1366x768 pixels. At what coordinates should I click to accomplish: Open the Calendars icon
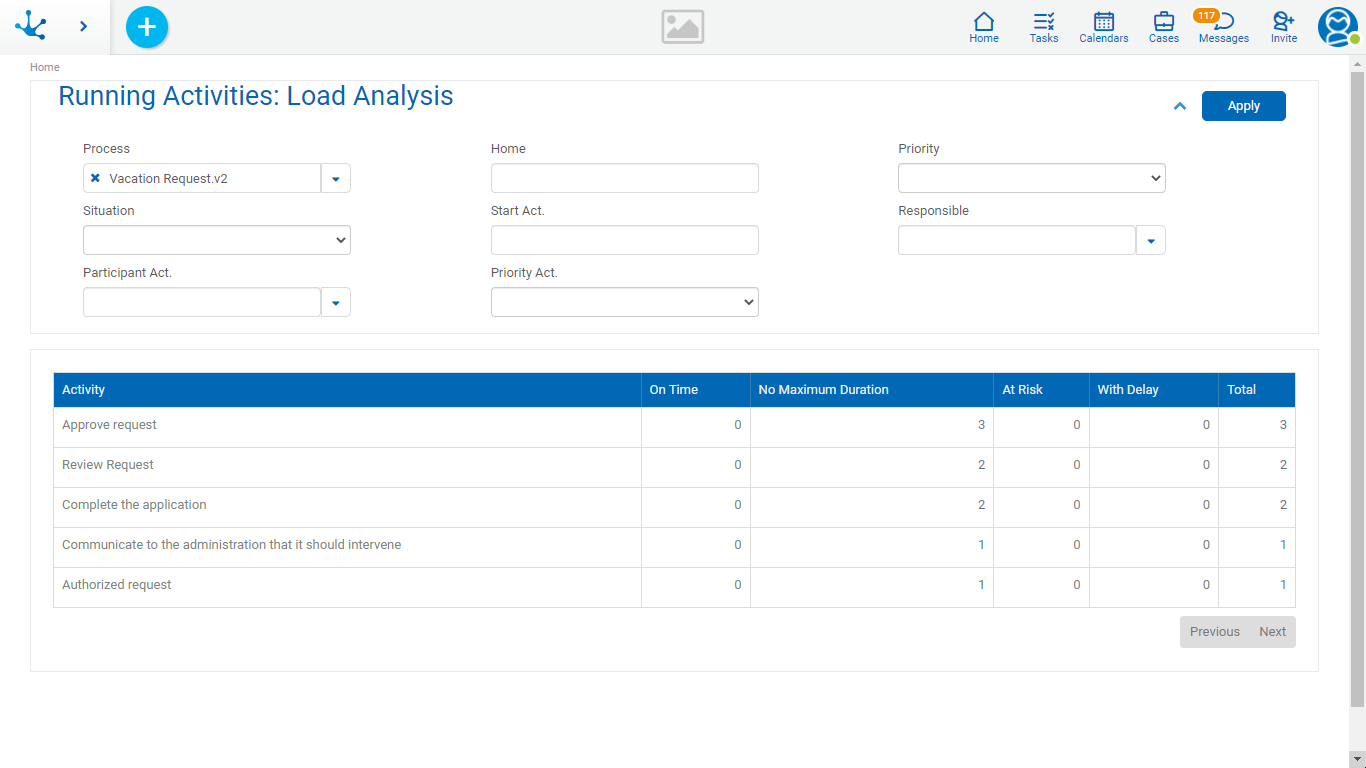(1104, 27)
